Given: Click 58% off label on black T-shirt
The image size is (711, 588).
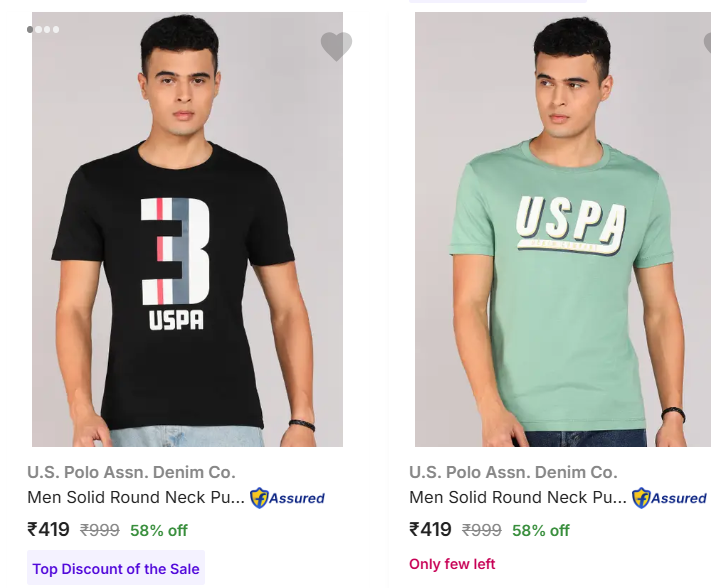Looking at the screenshot, I should pos(158,531).
